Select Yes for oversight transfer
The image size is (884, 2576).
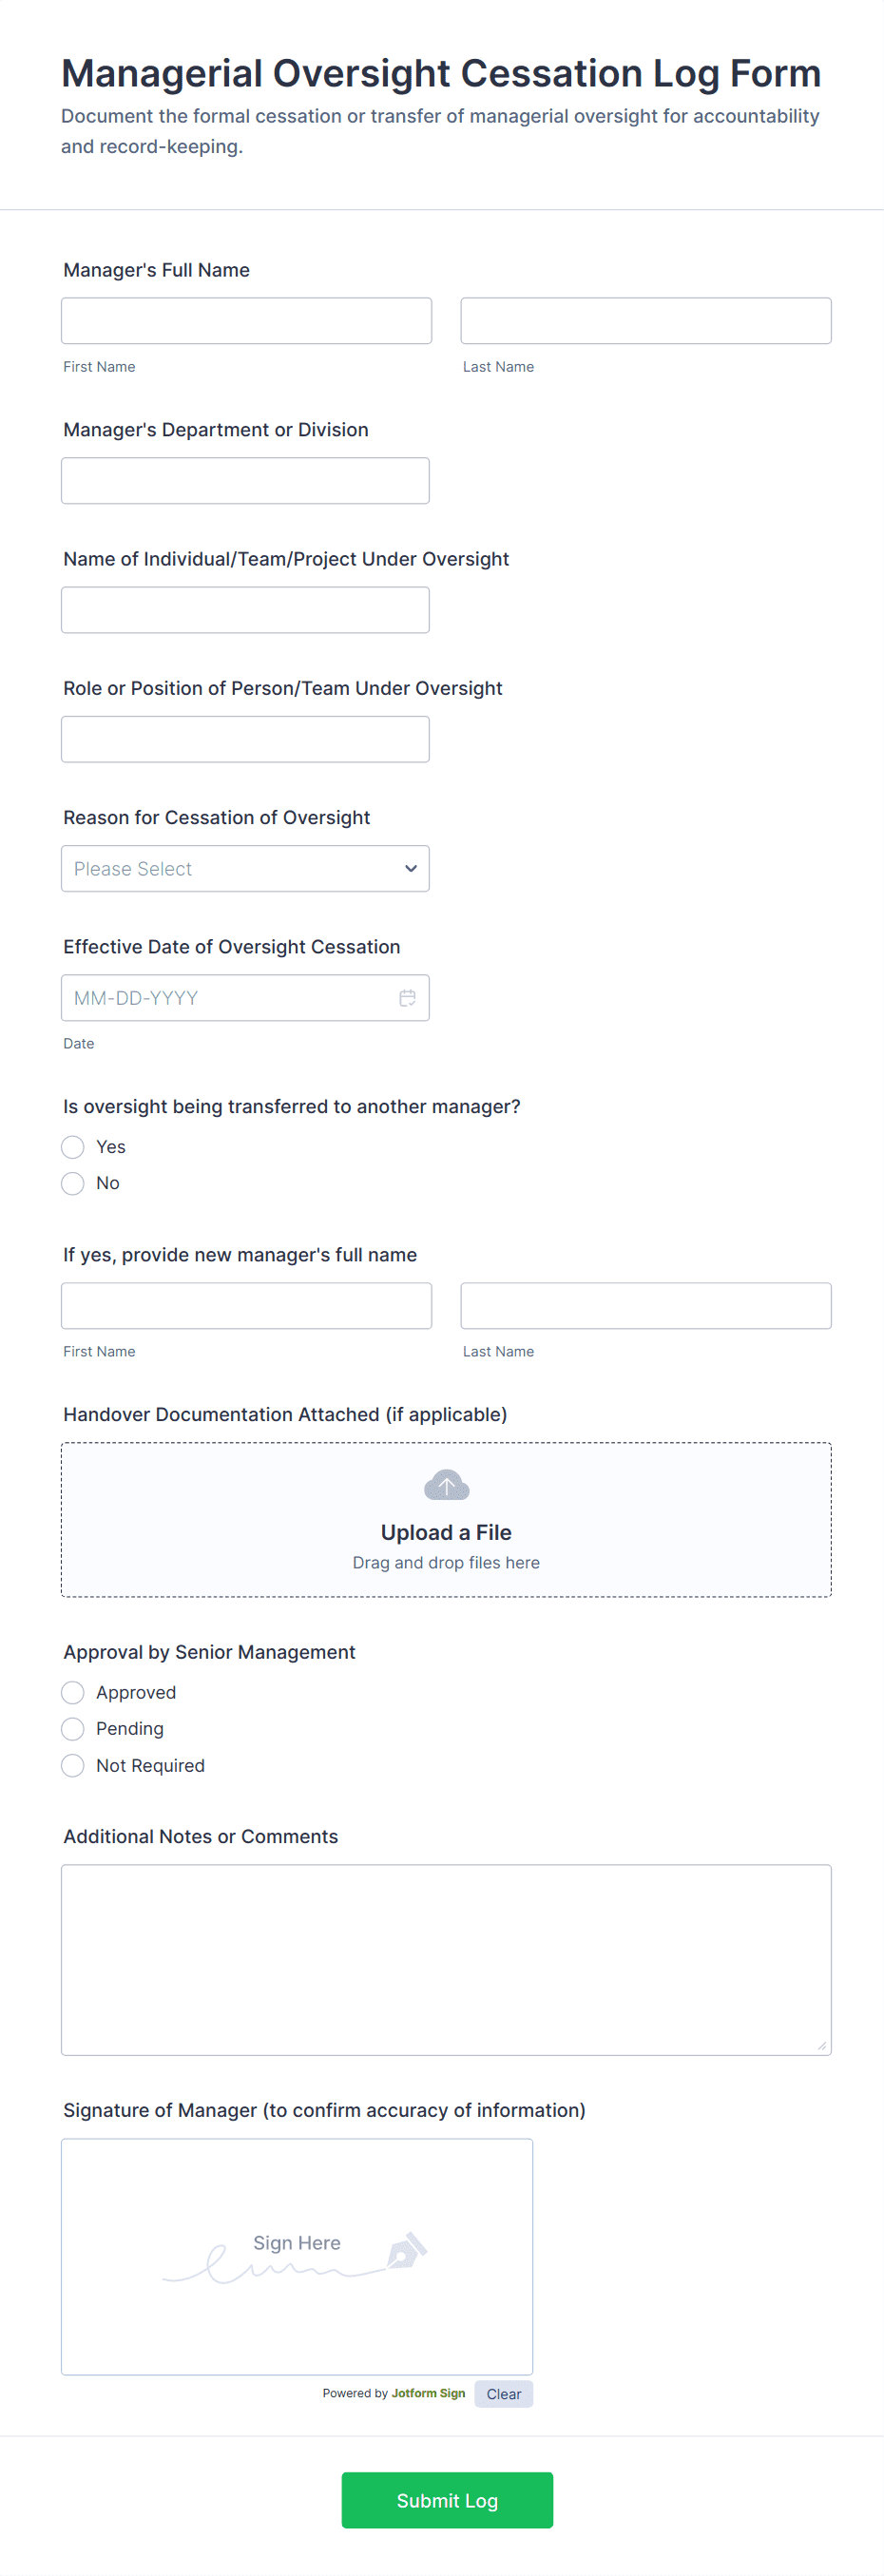[73, 1147]
